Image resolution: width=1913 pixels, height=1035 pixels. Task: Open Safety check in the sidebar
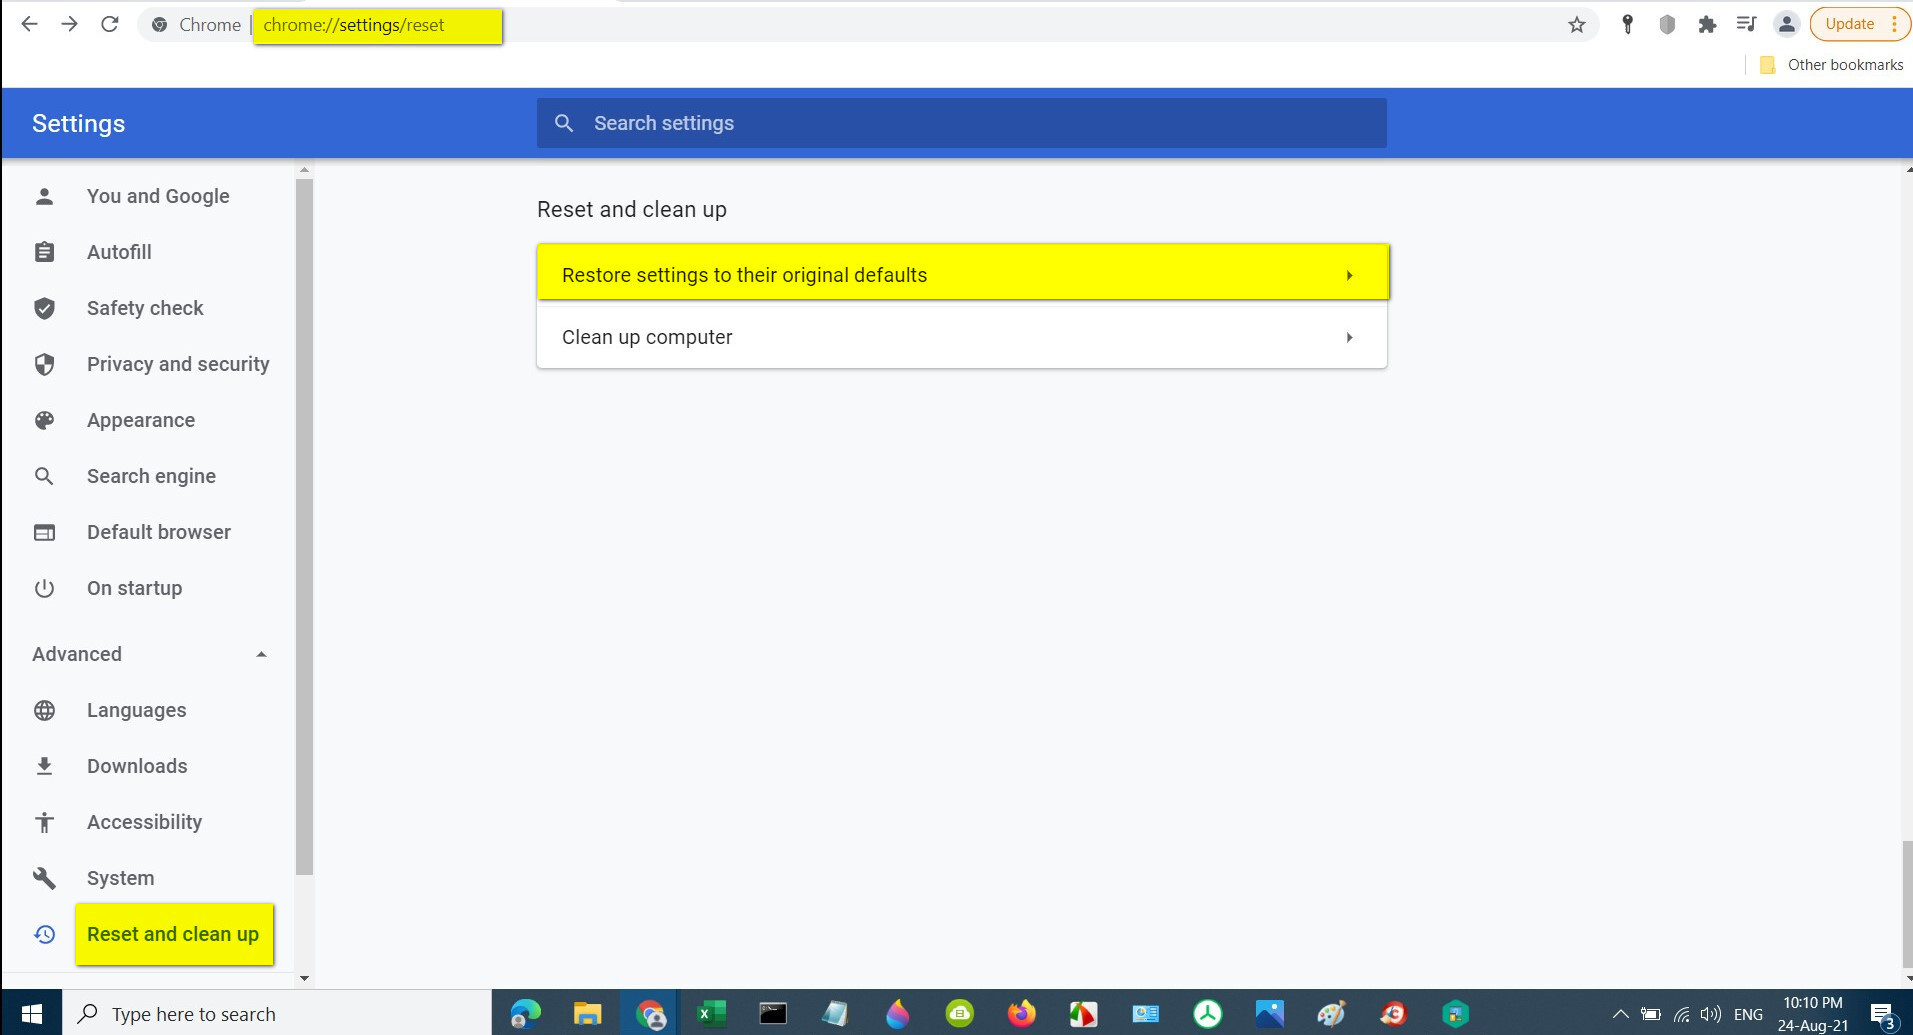[x=145, y=308]
